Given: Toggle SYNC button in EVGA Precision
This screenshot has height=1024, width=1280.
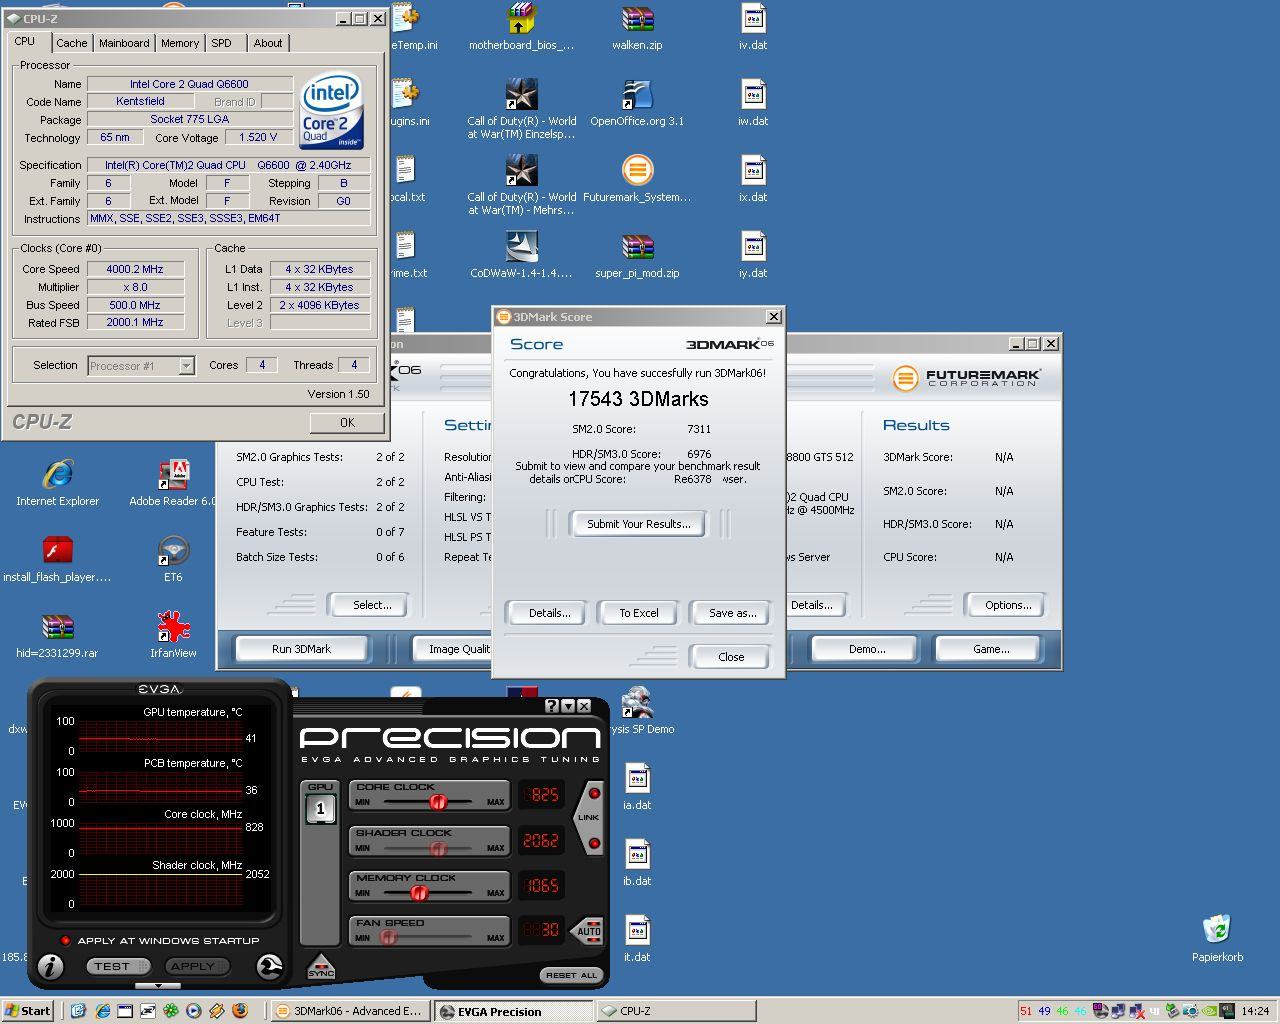Looking at the screenshot, I should tap(321, 966).
